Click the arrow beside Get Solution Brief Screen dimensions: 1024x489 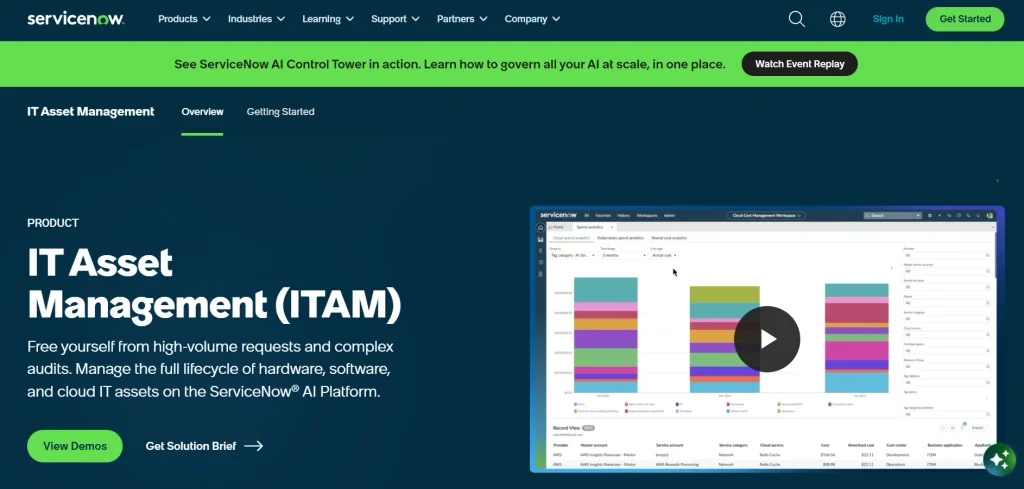point(253,446)
